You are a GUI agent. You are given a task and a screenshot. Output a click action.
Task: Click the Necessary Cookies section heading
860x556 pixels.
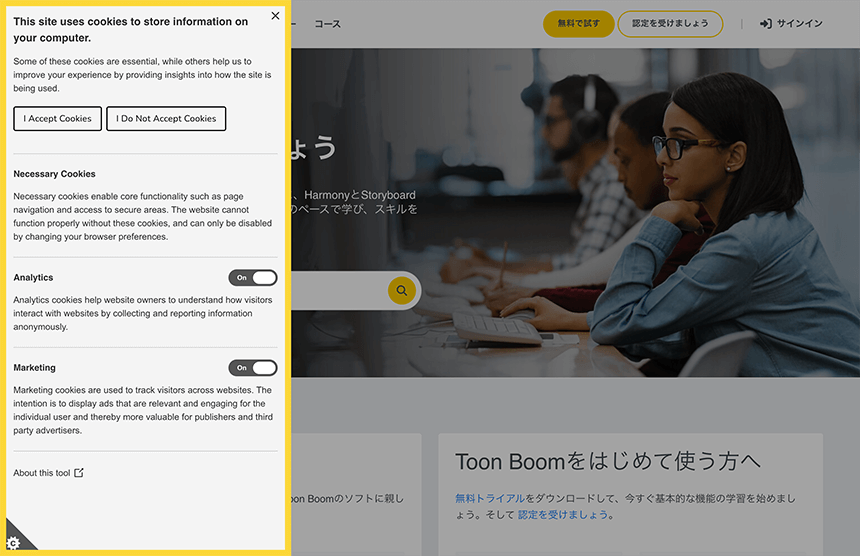[x=55, y=174]
